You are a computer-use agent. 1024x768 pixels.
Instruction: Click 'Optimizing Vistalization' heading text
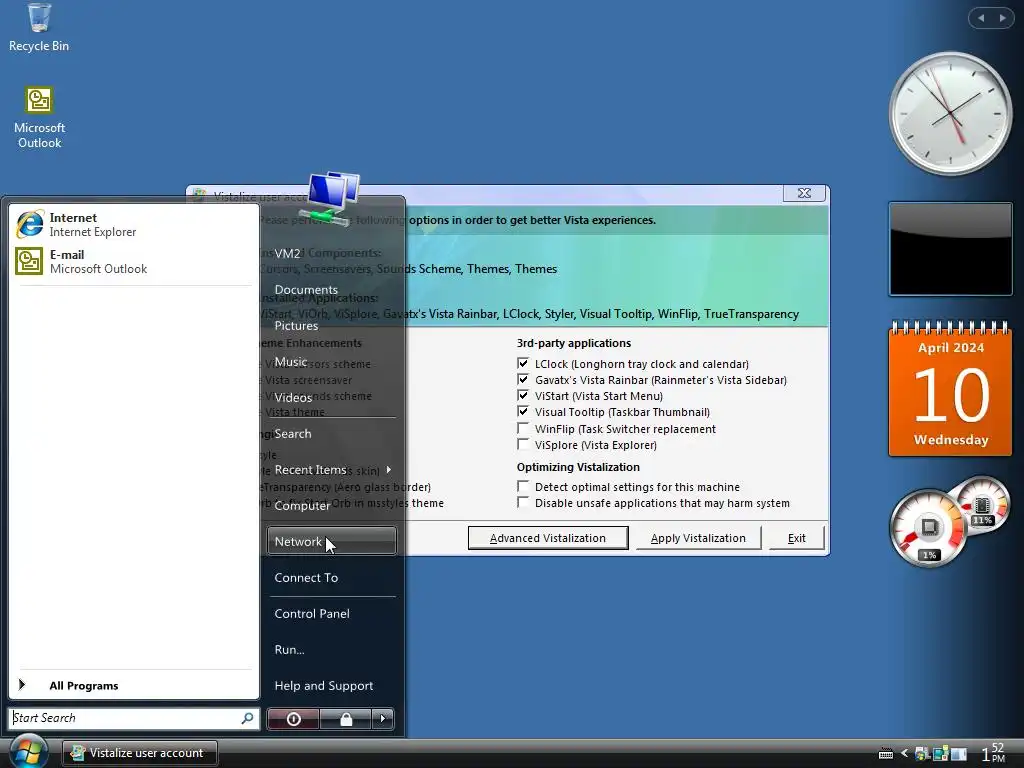(578, 467)
